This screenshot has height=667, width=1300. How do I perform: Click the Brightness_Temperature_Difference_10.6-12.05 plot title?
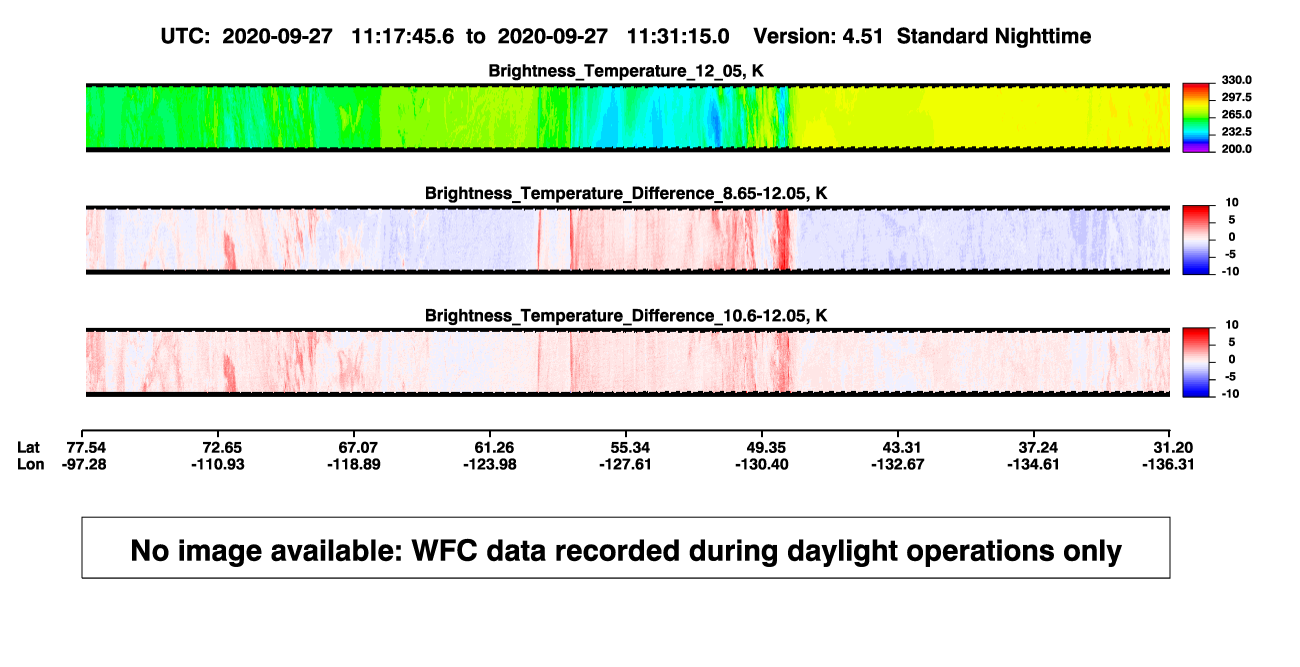(x=626, y=316)
